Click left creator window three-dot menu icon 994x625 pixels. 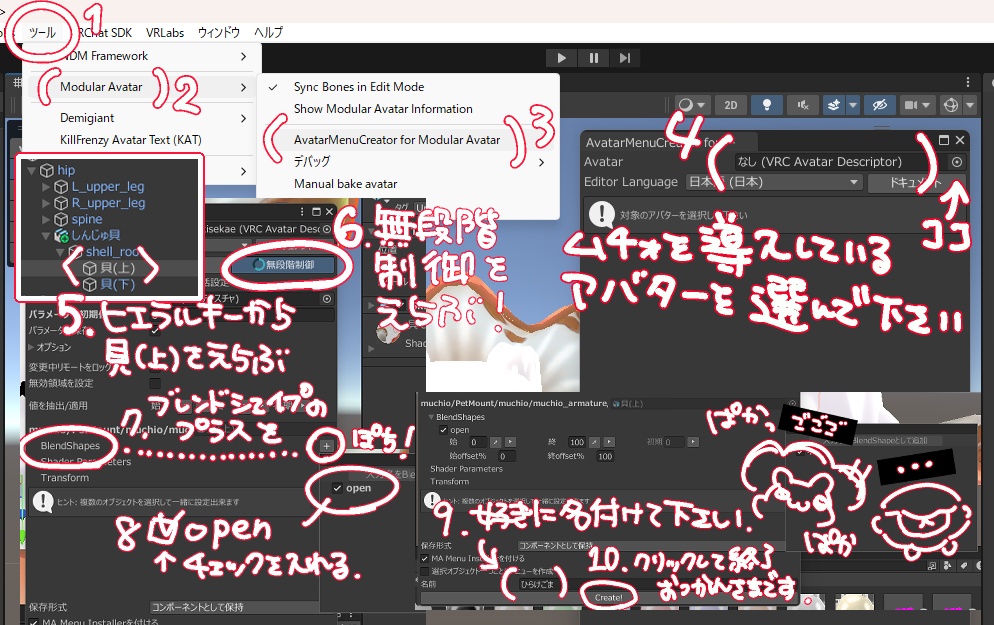point(302,212)
